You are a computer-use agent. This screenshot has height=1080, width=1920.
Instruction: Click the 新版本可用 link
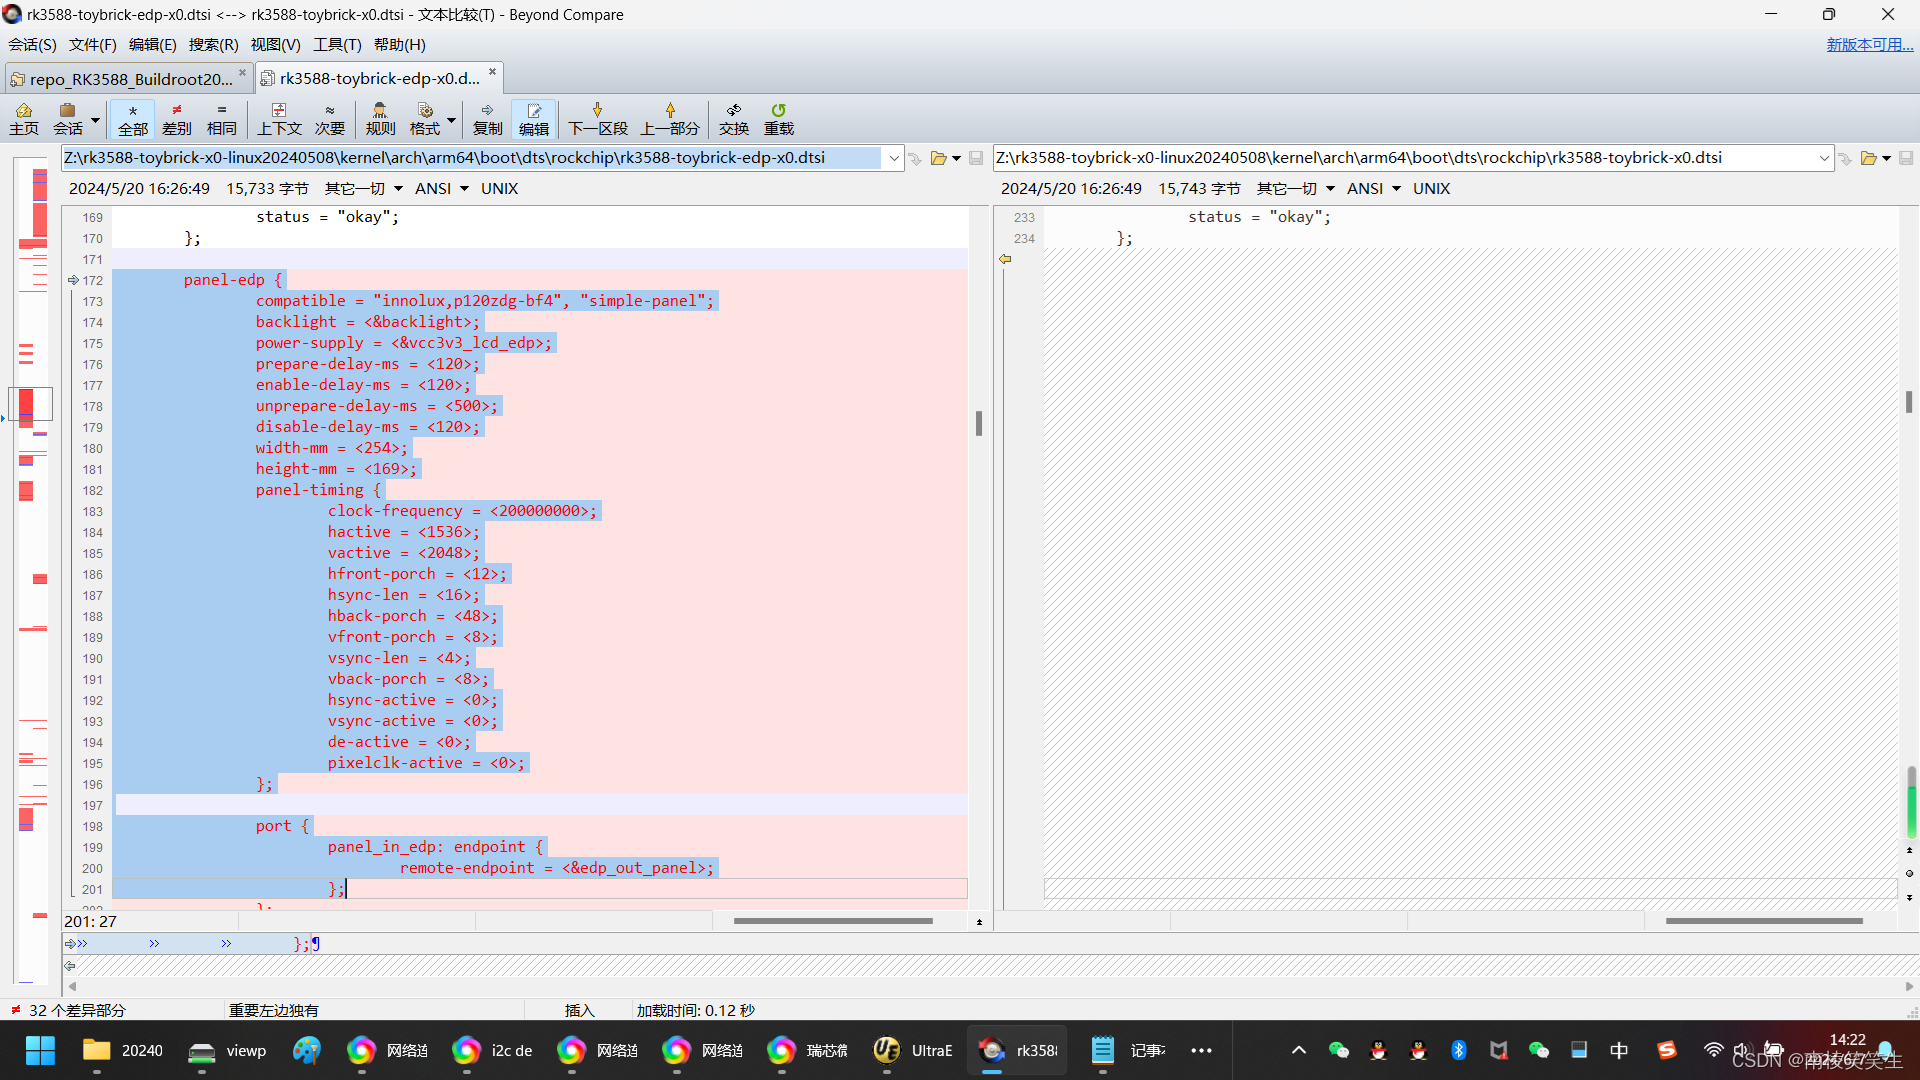1869,44
